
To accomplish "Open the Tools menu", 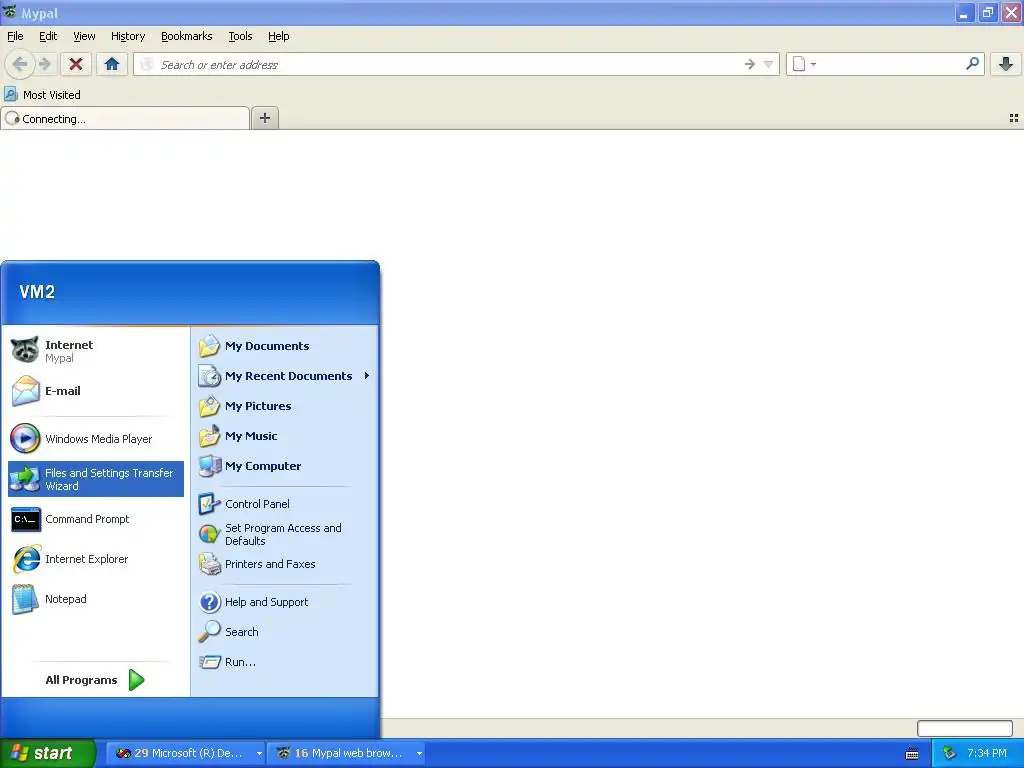I will pos(240,36).
